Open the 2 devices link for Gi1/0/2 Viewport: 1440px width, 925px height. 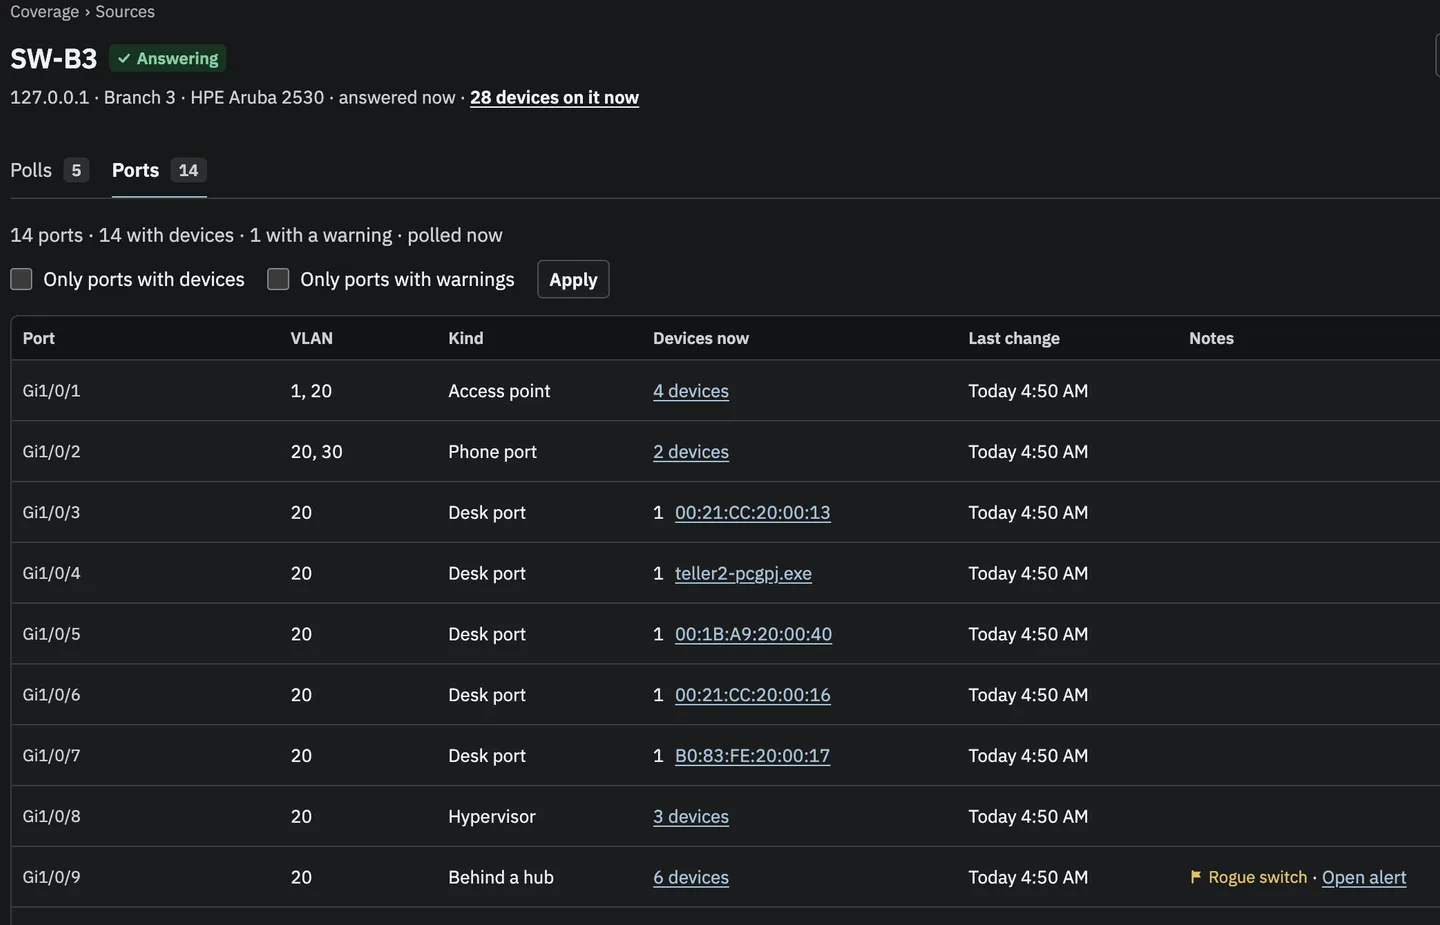pos(691,452)
